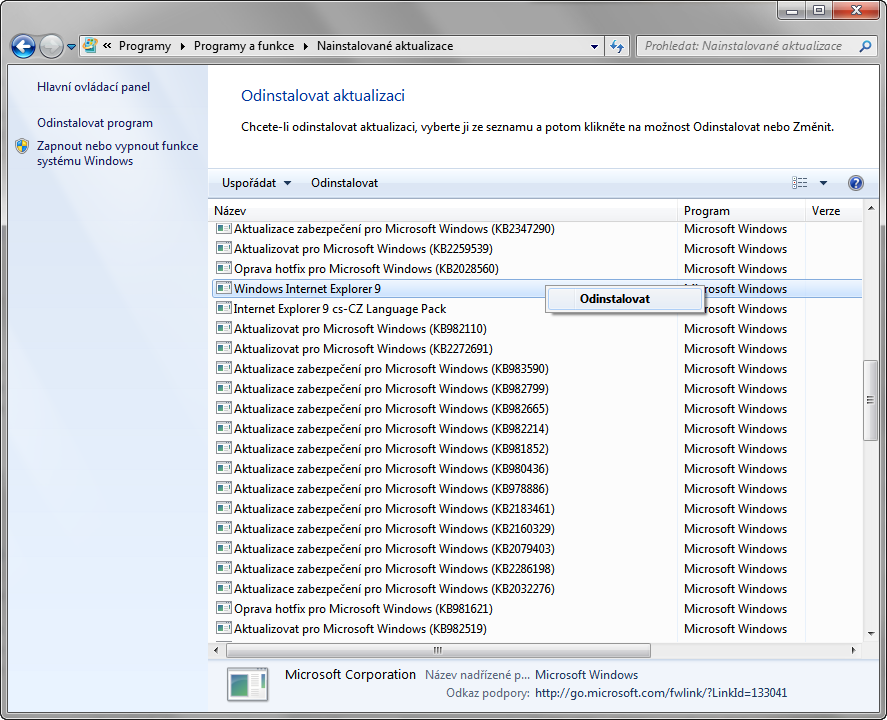
Task: Click the search magnifier icon
Action: [865, 46]
